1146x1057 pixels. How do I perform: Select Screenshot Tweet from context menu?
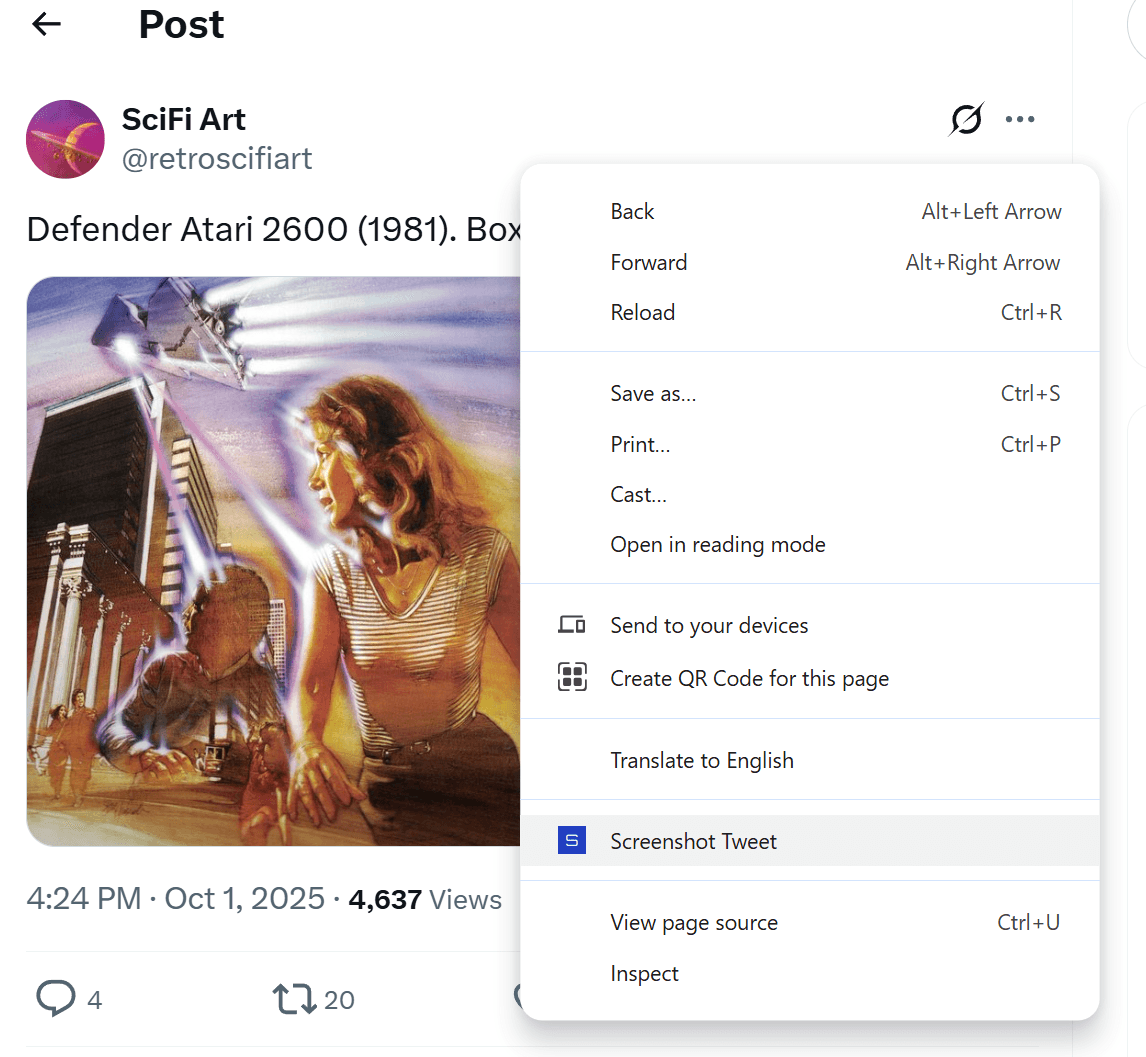click(694, 841)
